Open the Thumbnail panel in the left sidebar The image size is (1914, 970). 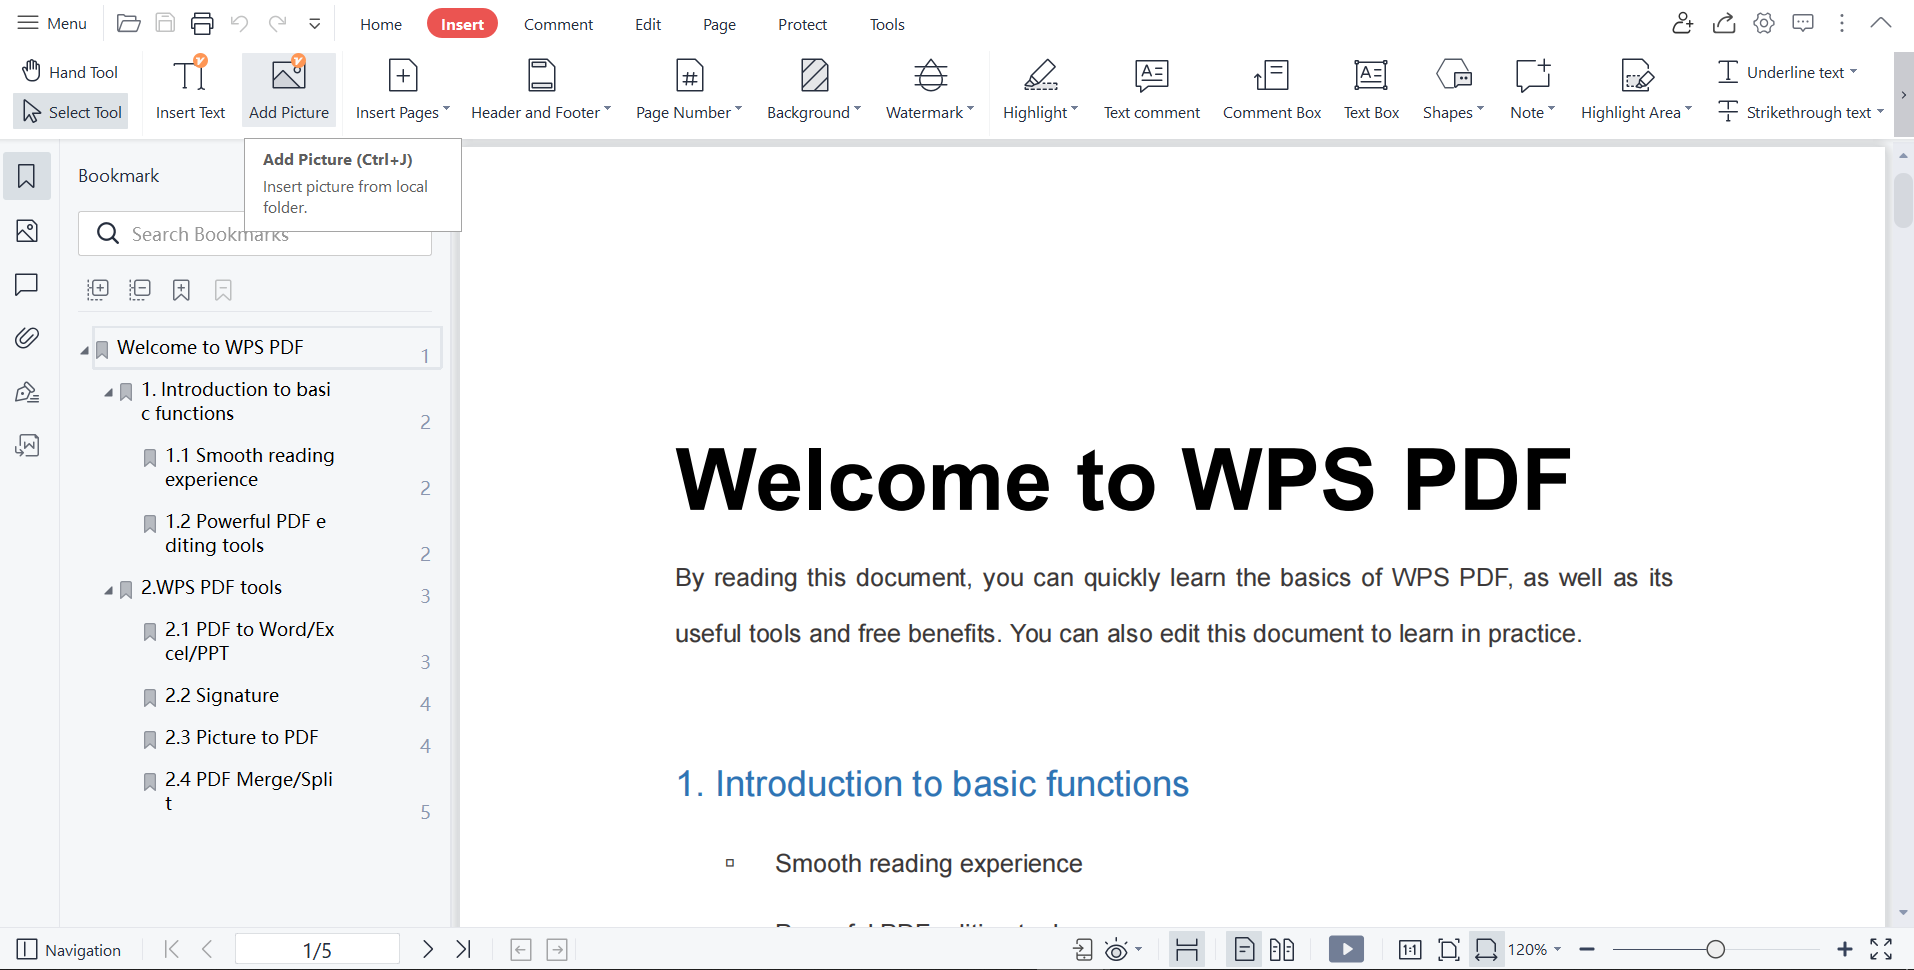tap(26, 231)
